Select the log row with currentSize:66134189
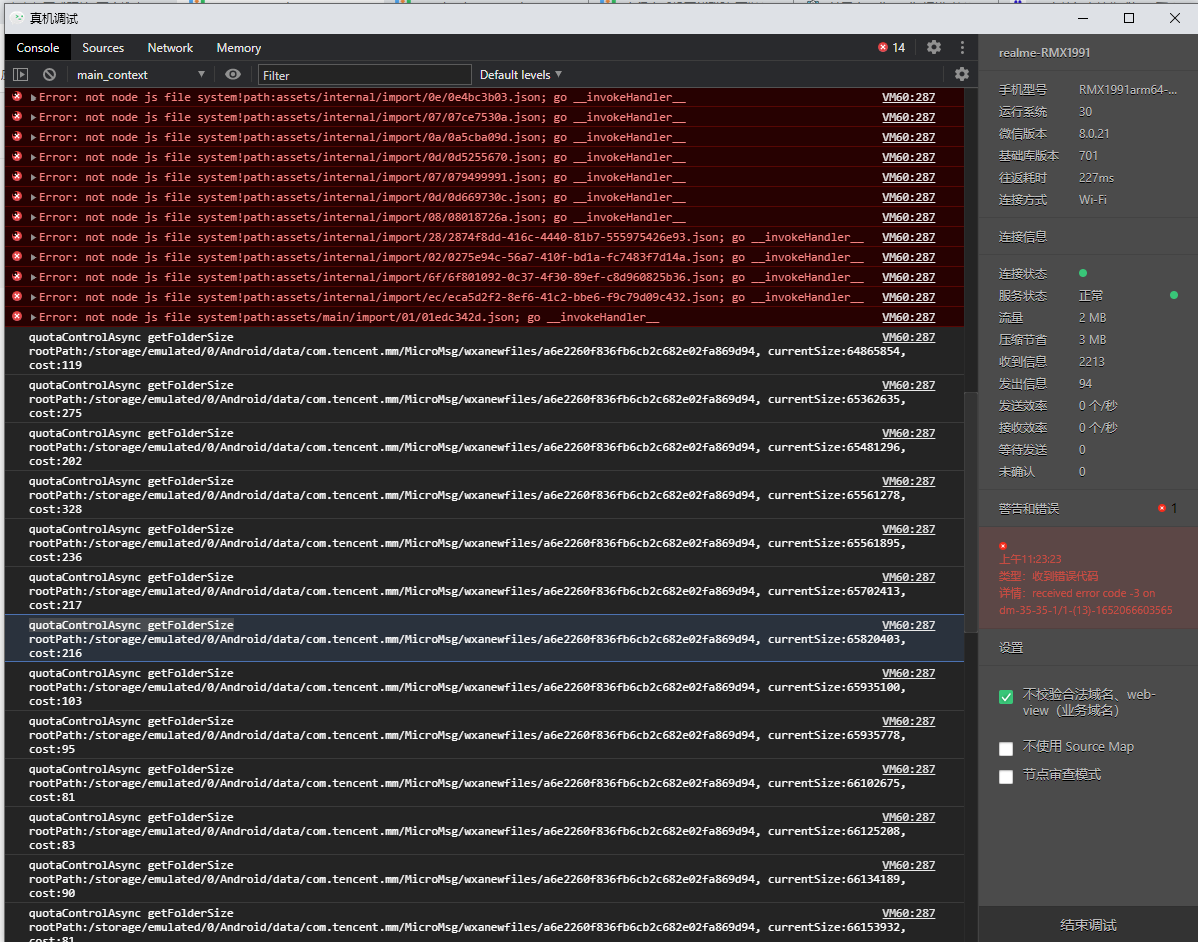 [484, 879]
